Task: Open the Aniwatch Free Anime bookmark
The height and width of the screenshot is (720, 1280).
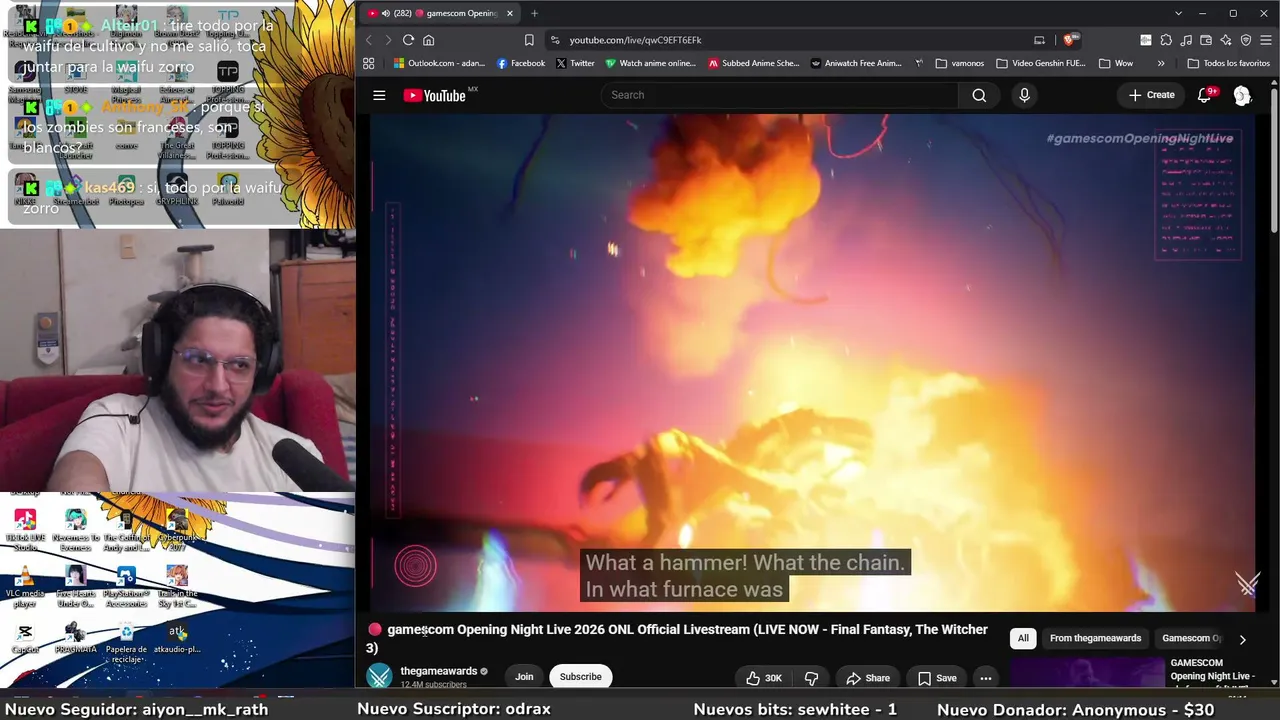Action: 856,63
